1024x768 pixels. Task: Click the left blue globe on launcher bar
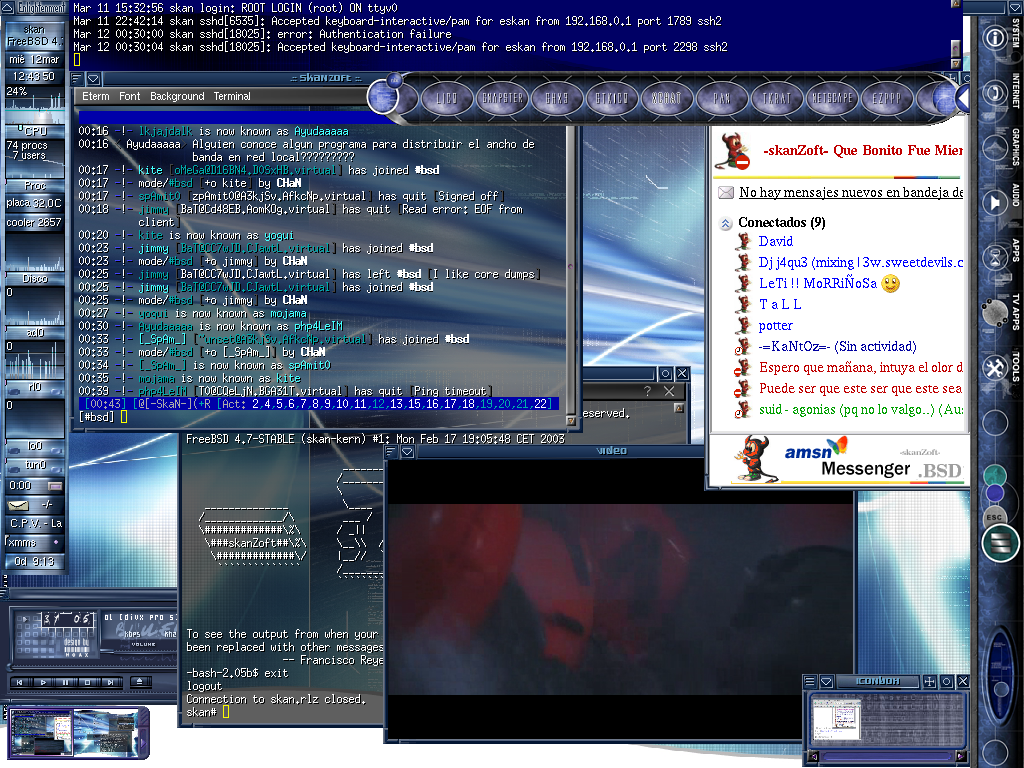pos(385,98)
